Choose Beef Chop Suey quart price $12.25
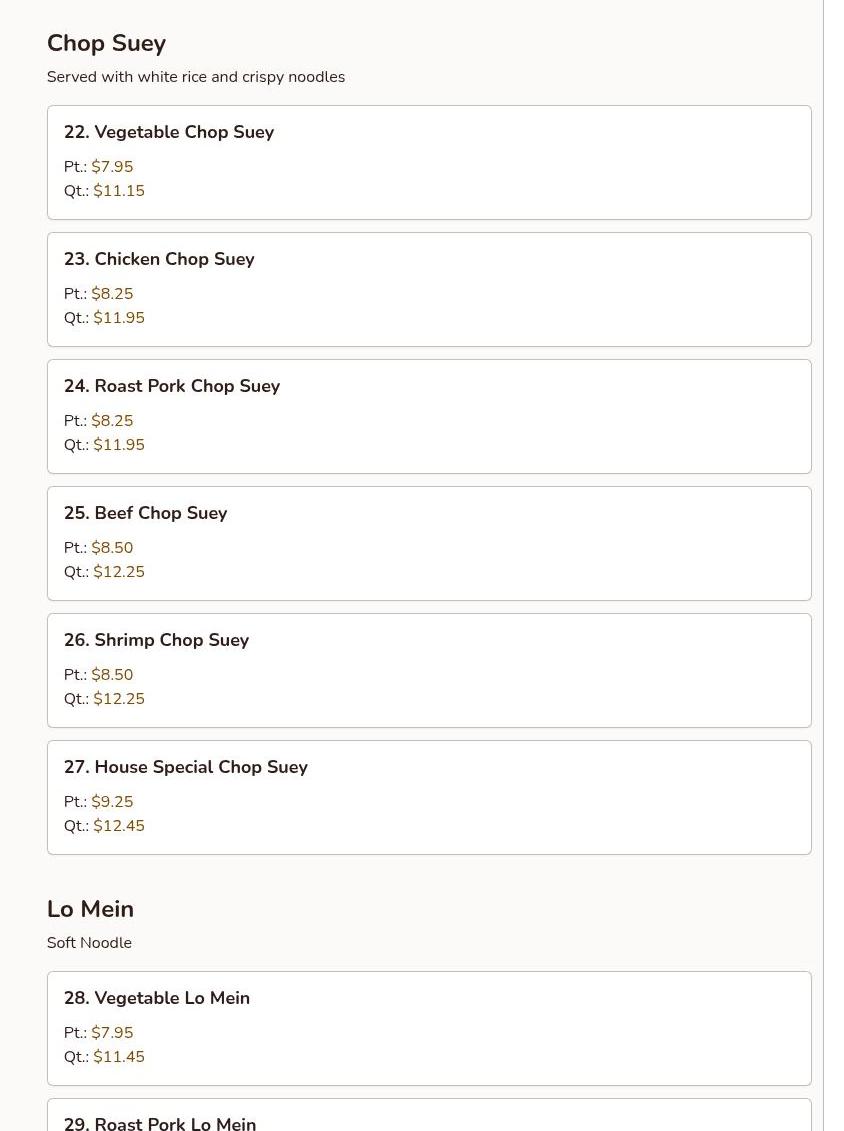844x1131 pixels. click(119, 572)
